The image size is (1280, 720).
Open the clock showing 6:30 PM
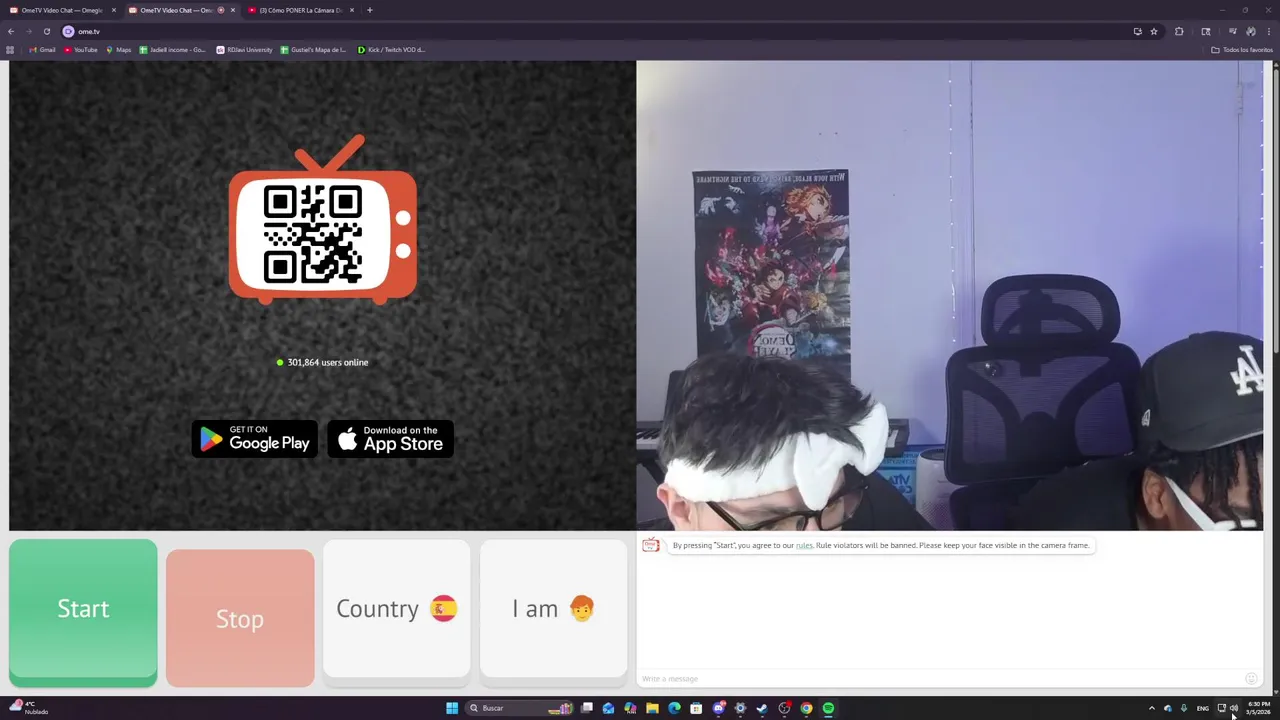[1258, 708]
